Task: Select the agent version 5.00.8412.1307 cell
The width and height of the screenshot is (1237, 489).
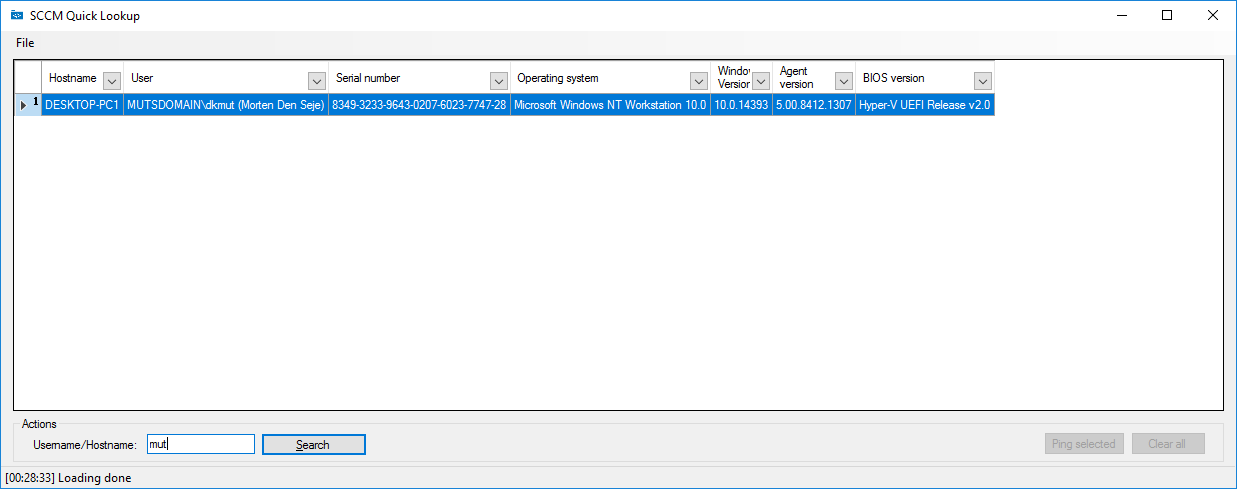Action: pyautogui.click(x=814, y=105)
